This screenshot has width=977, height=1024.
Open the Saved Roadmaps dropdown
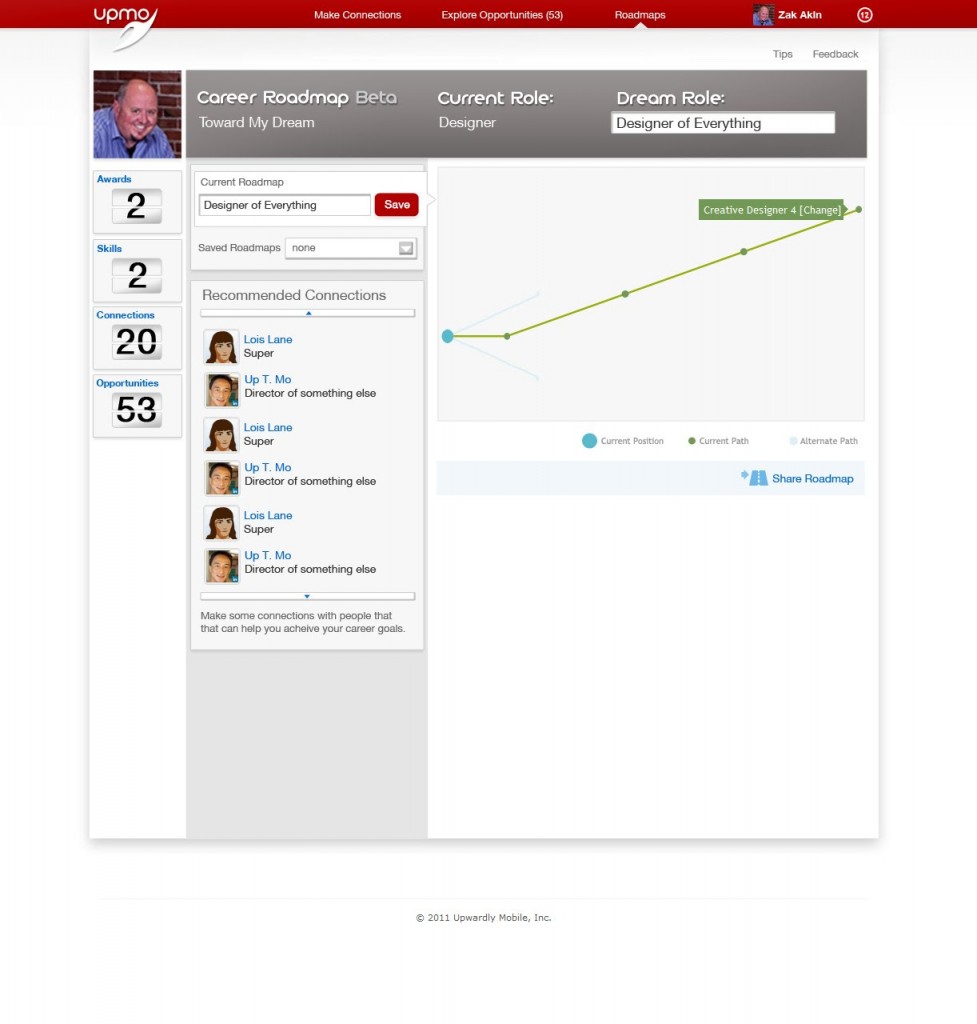coord(351,248)
